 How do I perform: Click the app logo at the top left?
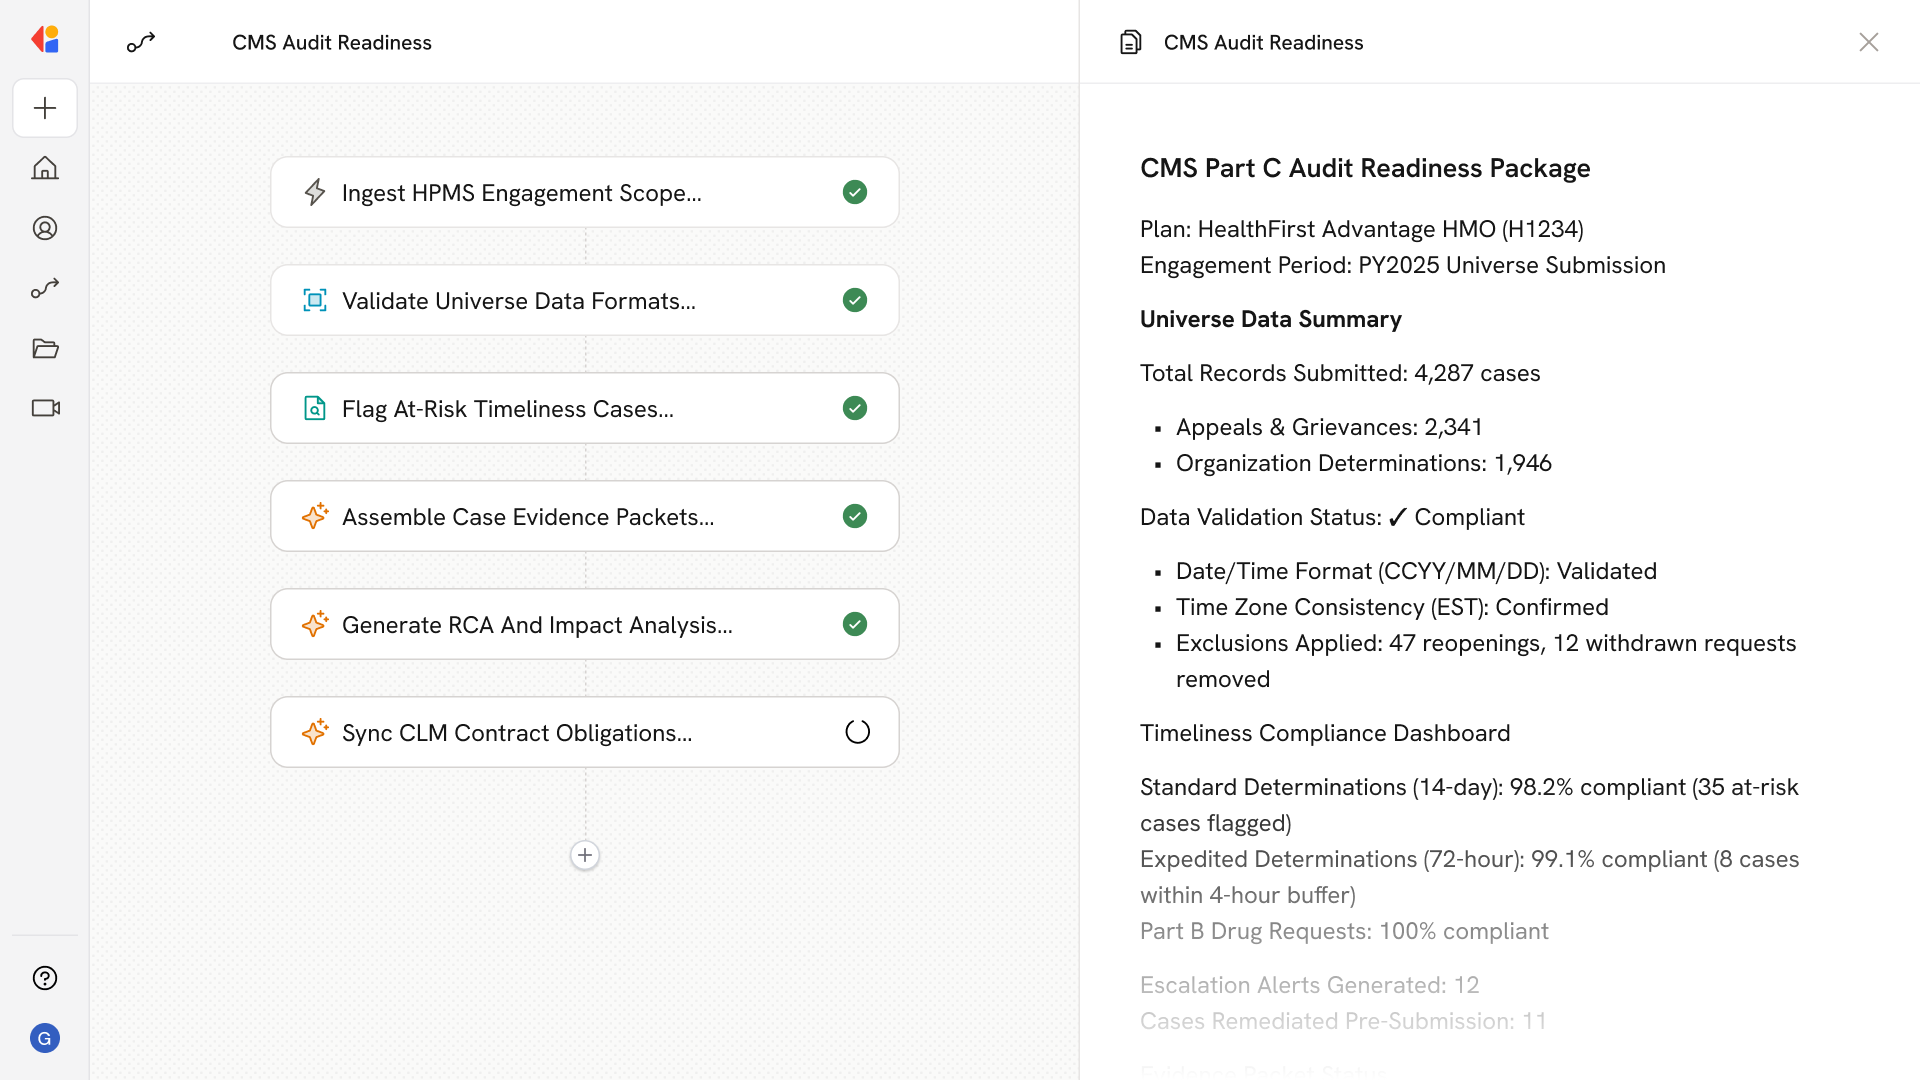(x=45, y=40)
